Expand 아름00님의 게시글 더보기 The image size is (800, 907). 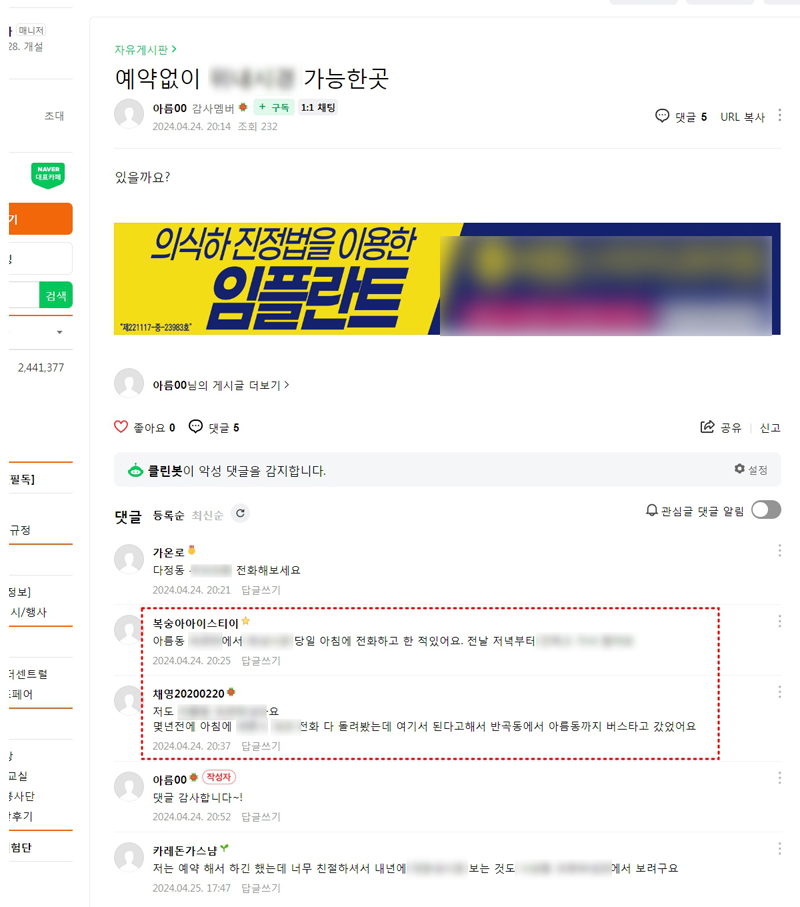coord(220,385)
